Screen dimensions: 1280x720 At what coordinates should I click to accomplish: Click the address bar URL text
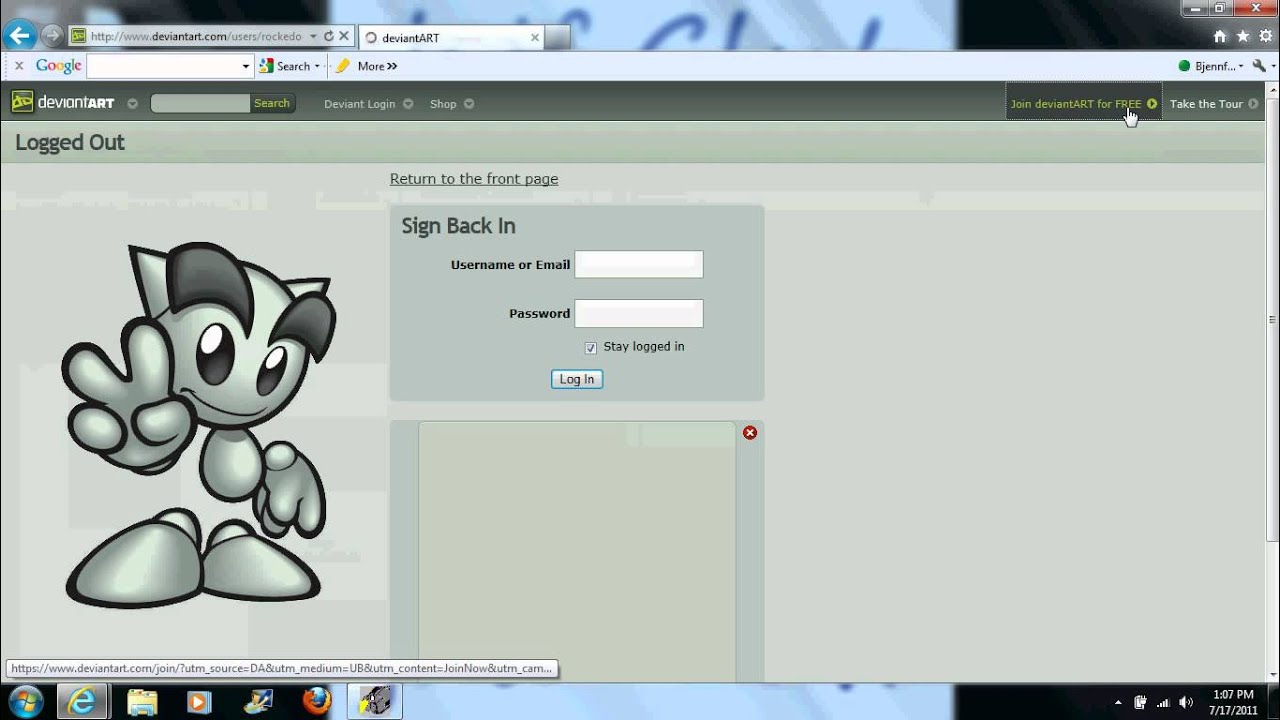196,36
